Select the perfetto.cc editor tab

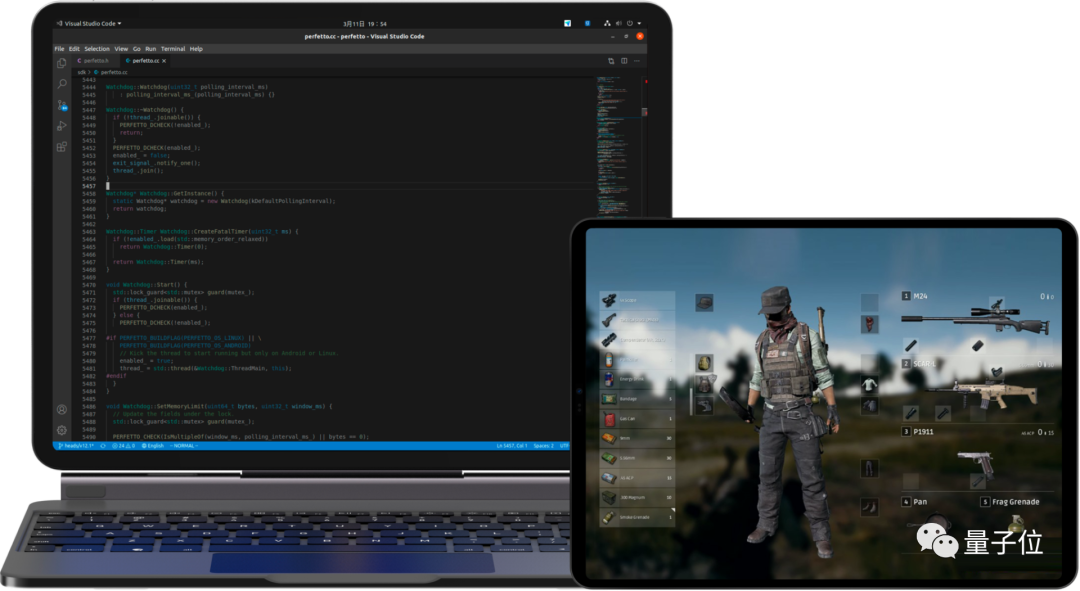point(145,61)
